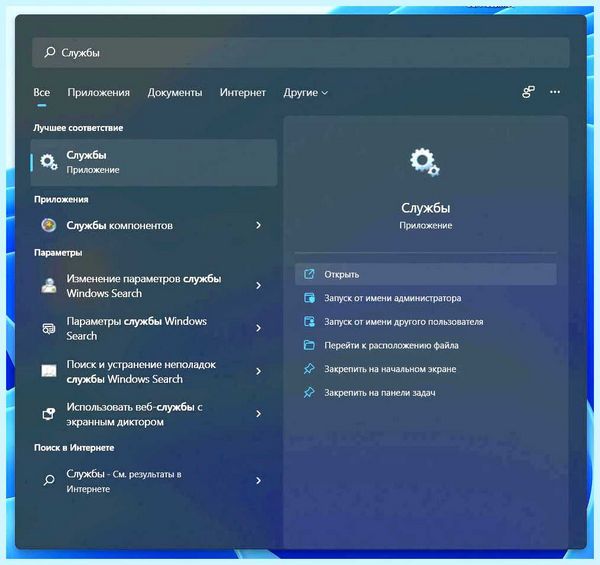Click pin icon for Закрепить на панели задач
Image resolution: width=600 pixels, height=565 pixels.
[x=309, y=392]
